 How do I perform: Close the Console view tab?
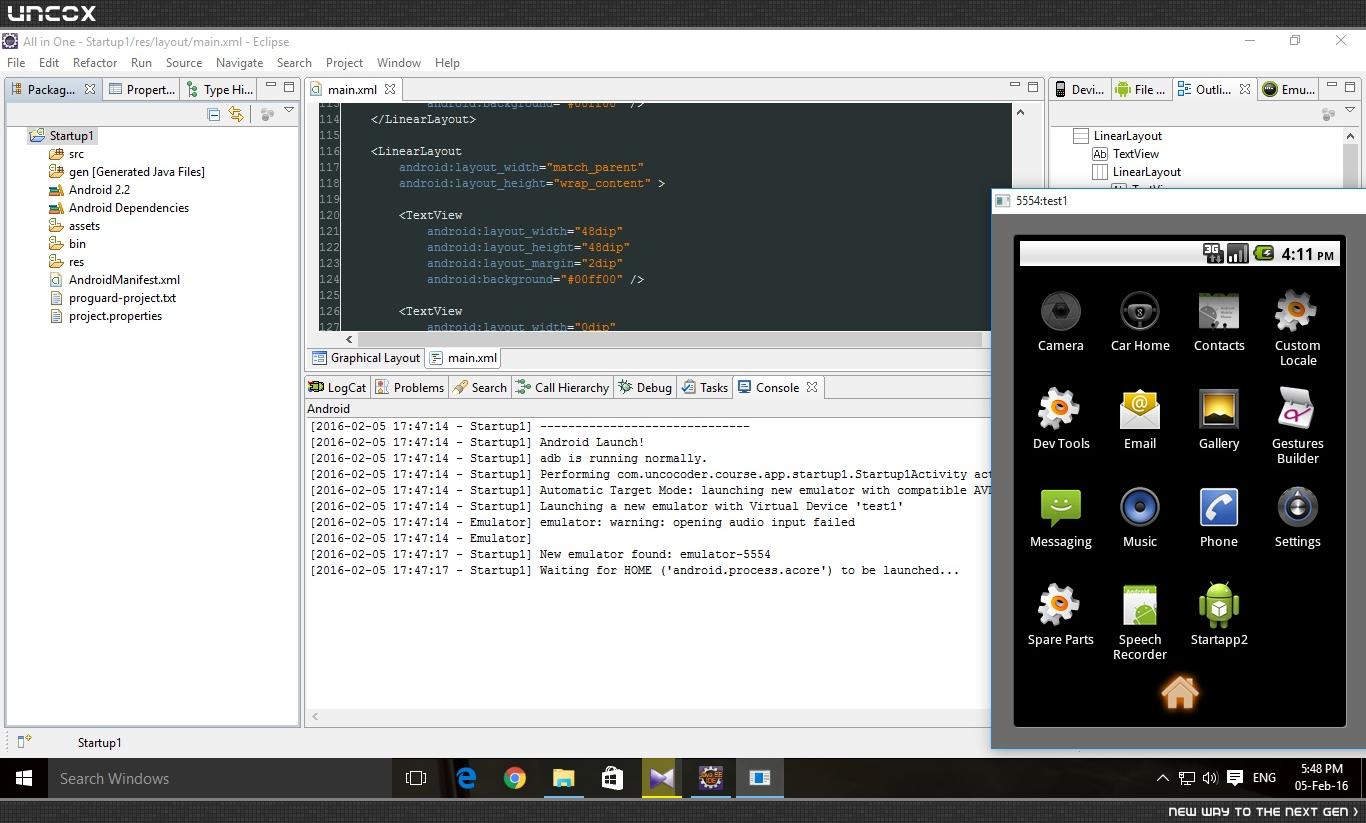812,387
